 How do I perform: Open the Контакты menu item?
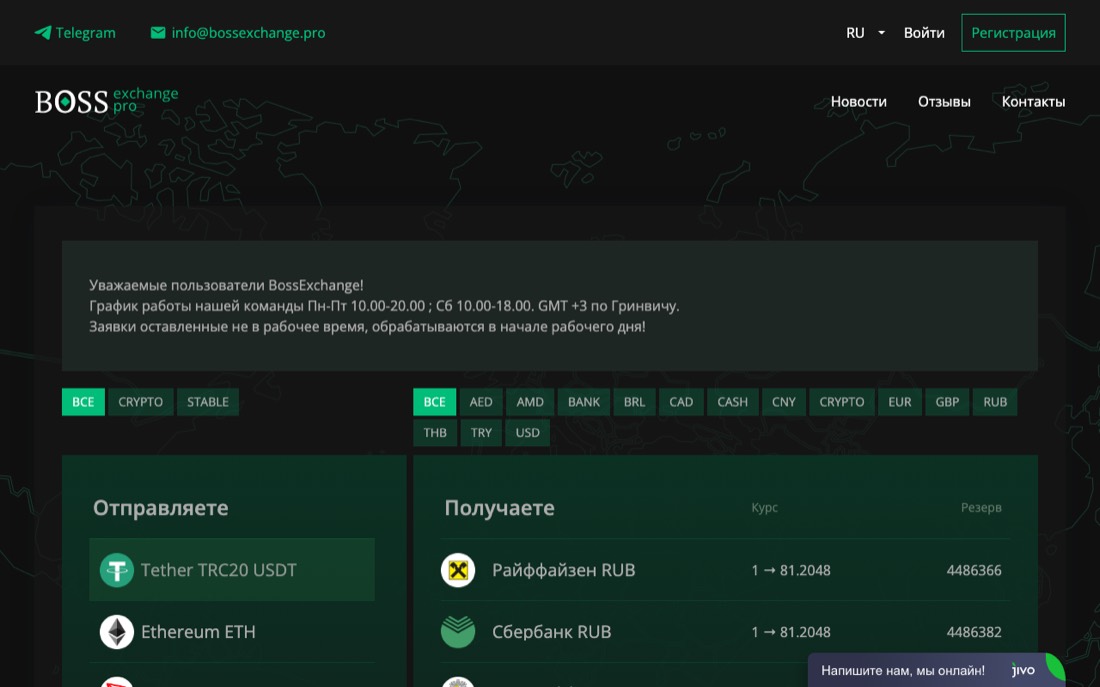(x=1033, y=102)
